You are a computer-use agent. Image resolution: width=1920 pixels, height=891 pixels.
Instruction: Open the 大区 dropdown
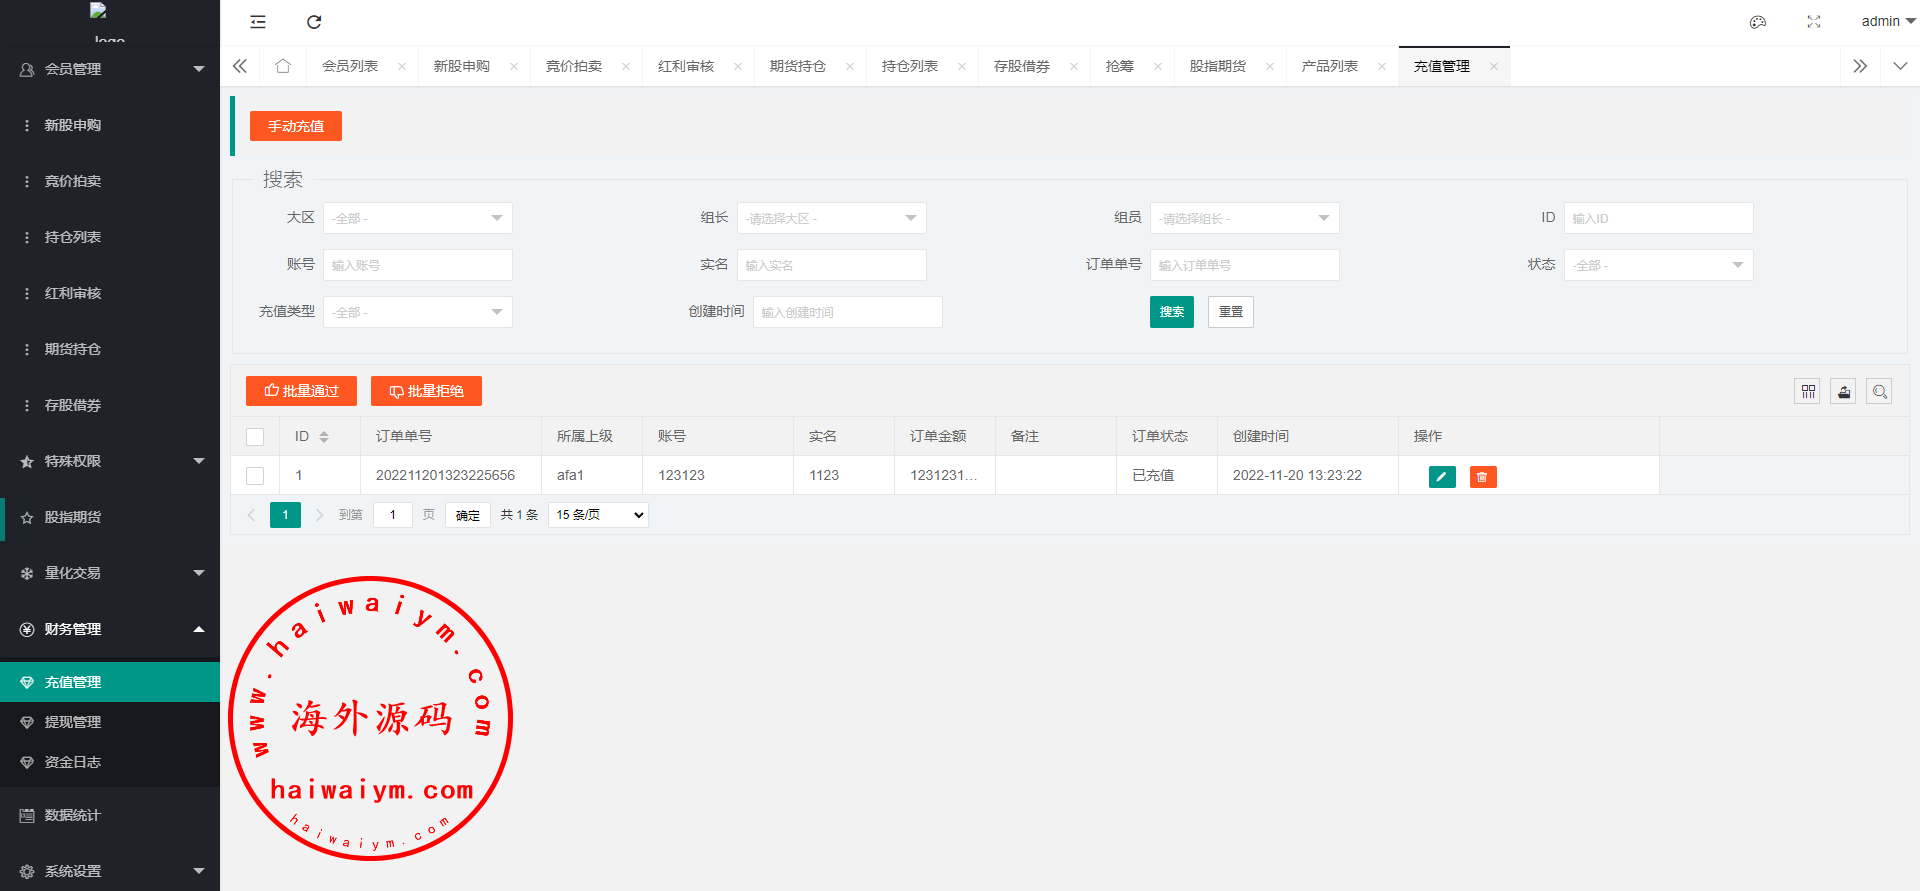[417, 218]
